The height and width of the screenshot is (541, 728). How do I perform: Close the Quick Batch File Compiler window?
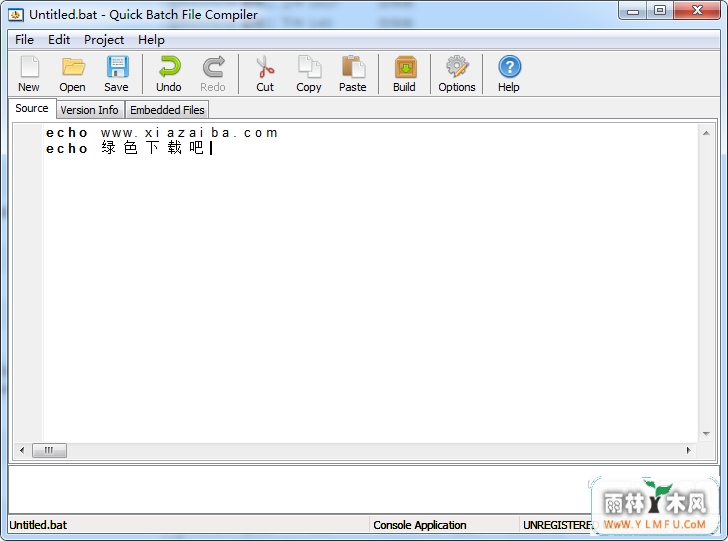[697, 11]
